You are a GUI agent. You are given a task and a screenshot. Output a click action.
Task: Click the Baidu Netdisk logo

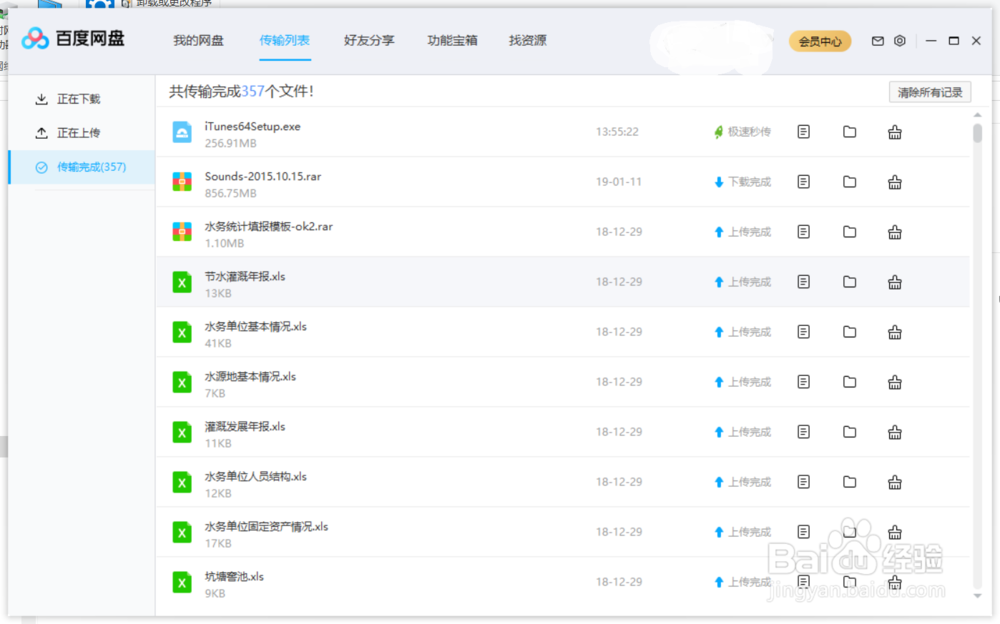click(73, 38)
